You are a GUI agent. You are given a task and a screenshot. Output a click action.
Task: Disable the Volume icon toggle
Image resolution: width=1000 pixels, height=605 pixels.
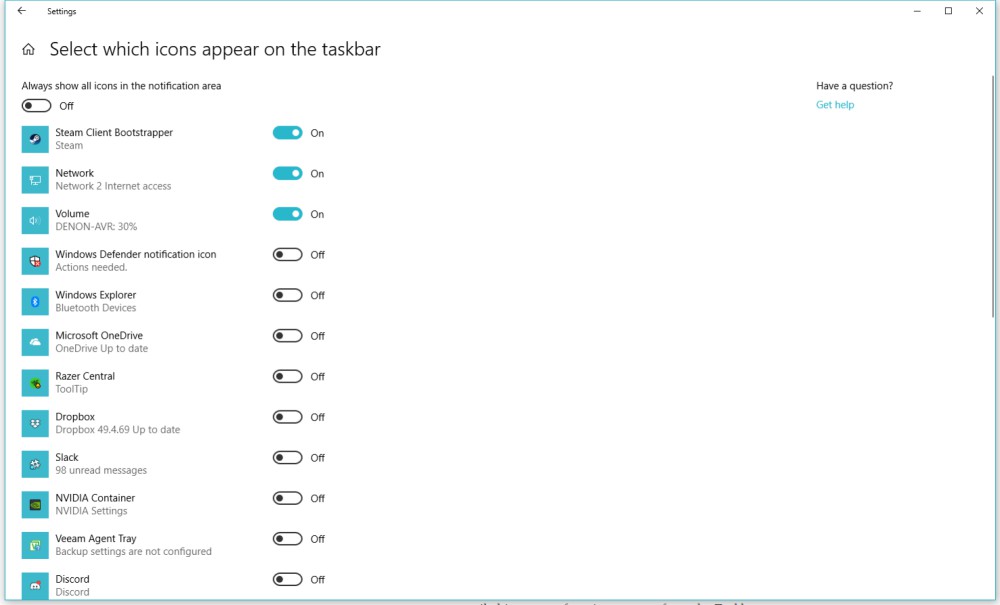(288, 214)
